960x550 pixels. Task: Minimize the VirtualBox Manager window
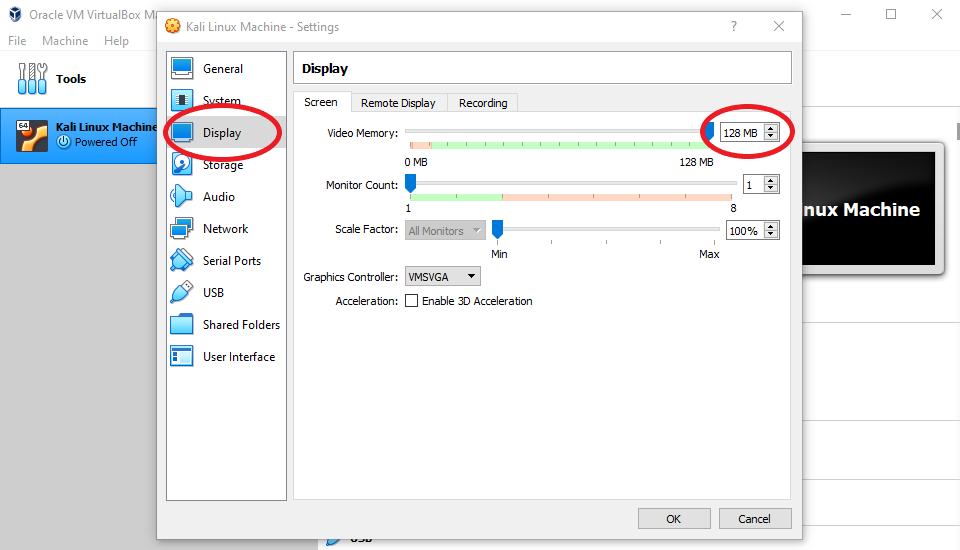pyautogui.click(x=846, y=14)
